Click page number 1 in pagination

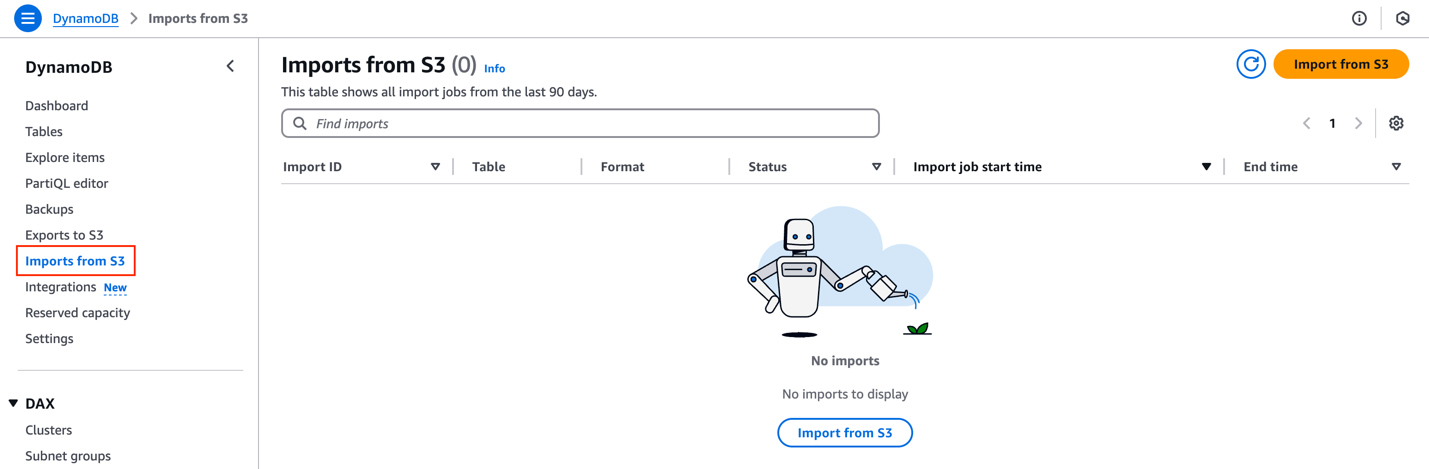1332,123
